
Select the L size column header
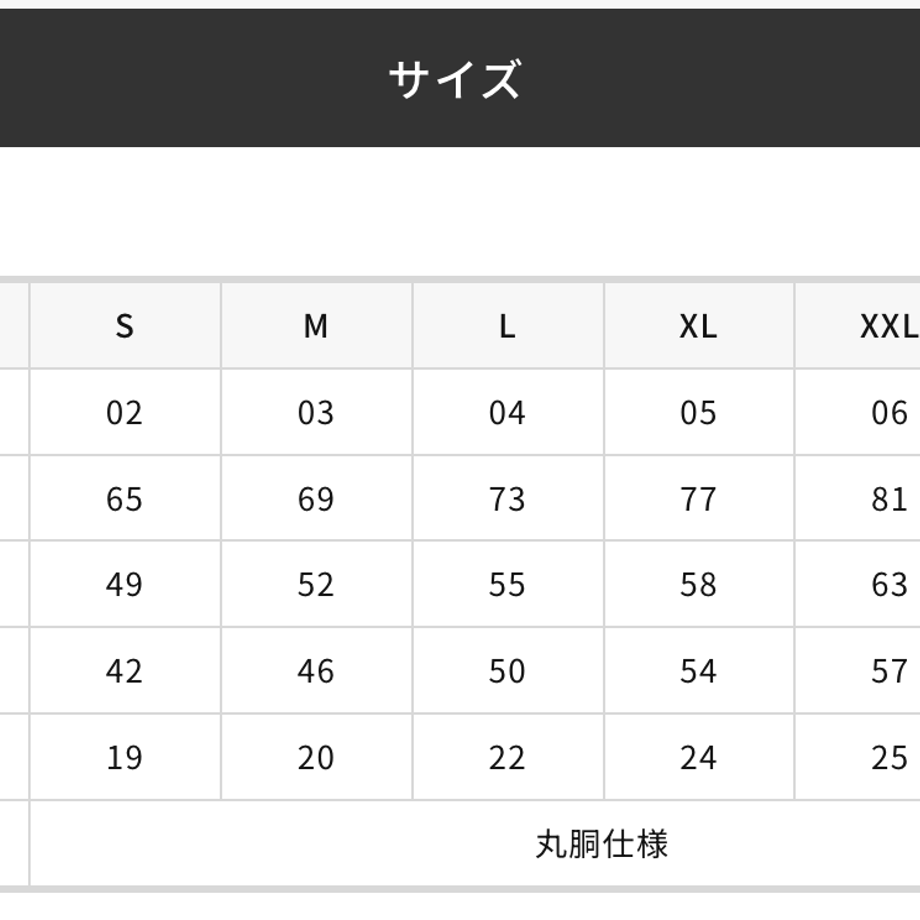[x=508, y=326]
